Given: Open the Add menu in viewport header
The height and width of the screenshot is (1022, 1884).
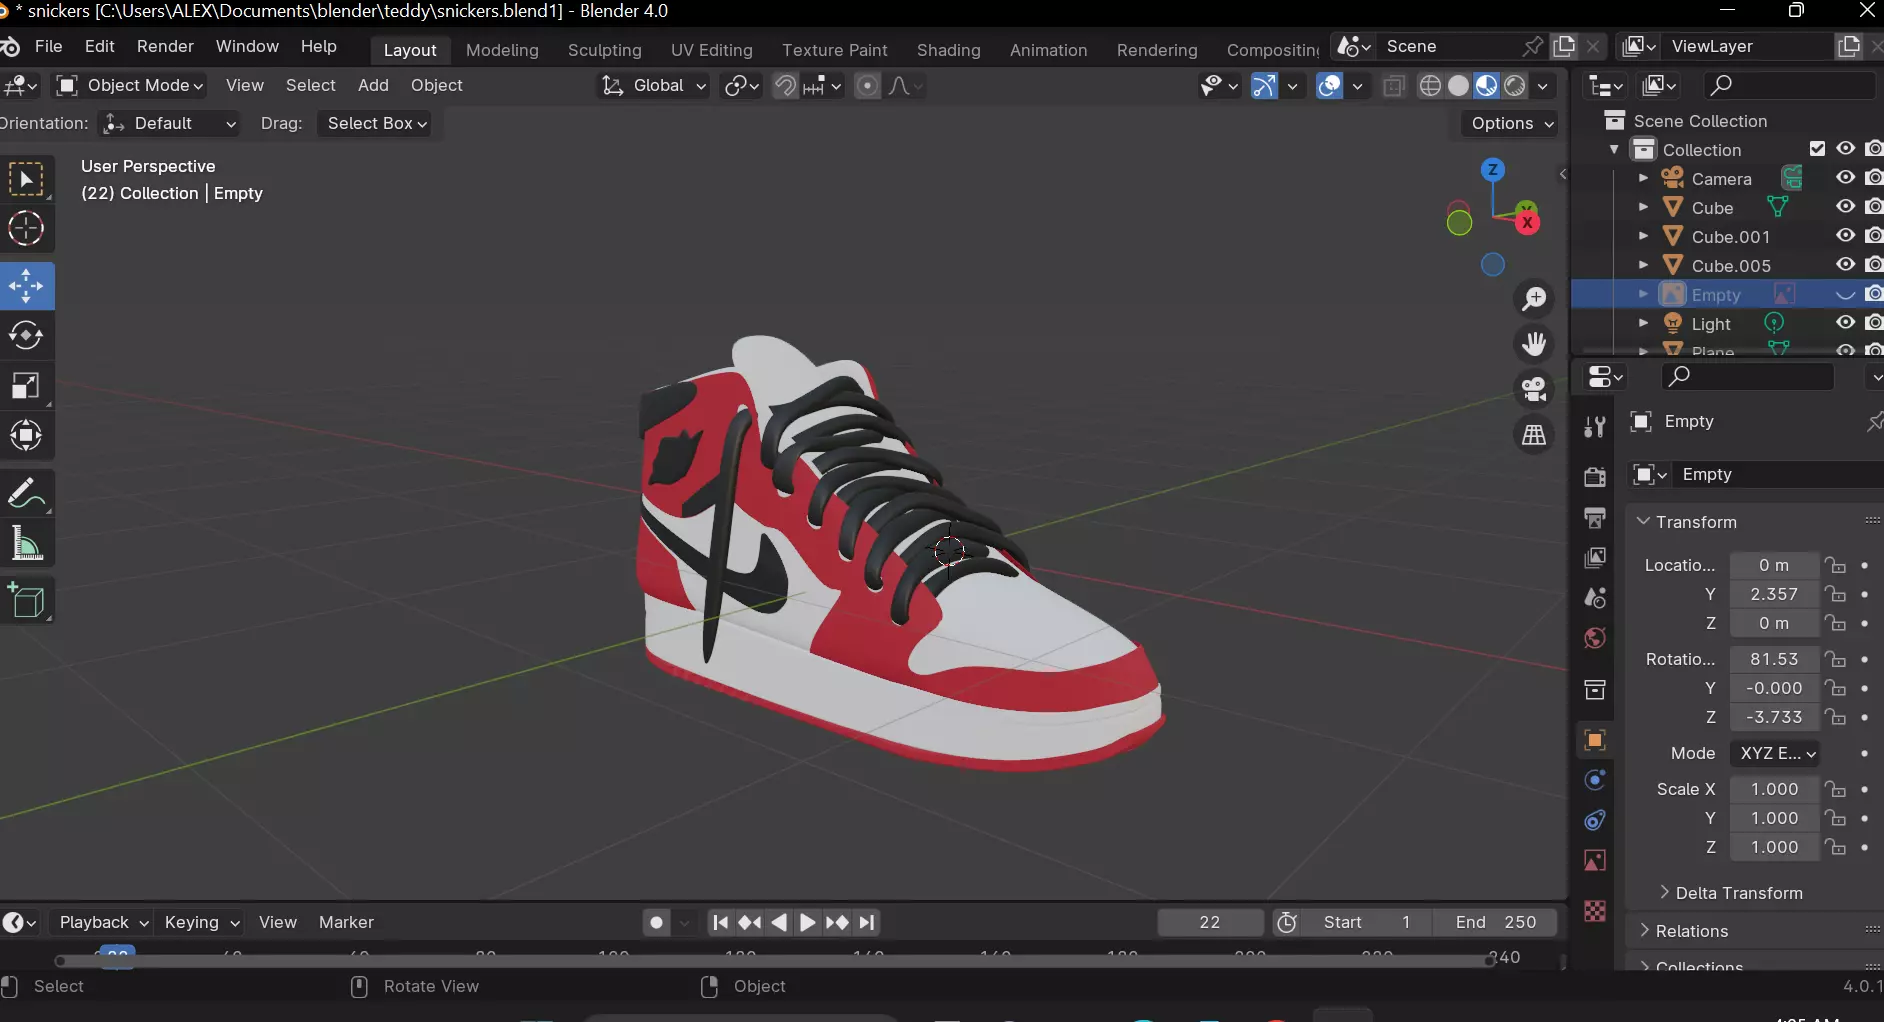Looking at the screenshot, I should click(x=373, y=86).
